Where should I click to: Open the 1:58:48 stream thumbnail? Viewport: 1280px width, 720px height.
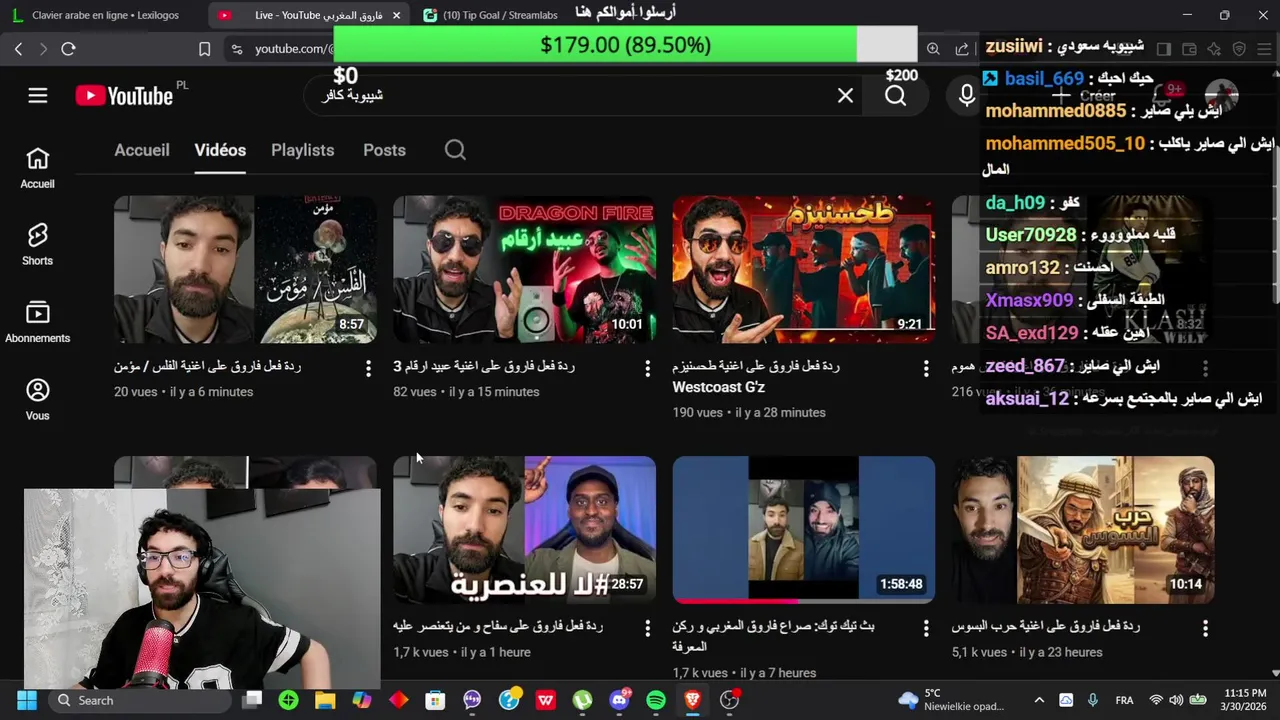(803, 530)
